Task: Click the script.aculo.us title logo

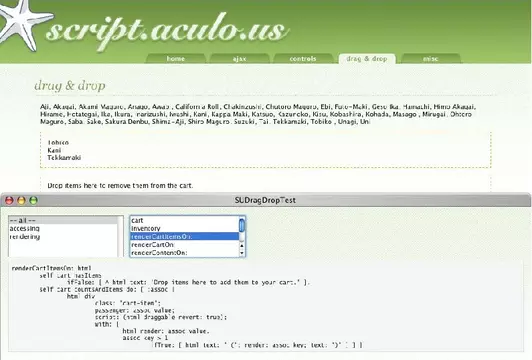Action: (x=167, y=31)
